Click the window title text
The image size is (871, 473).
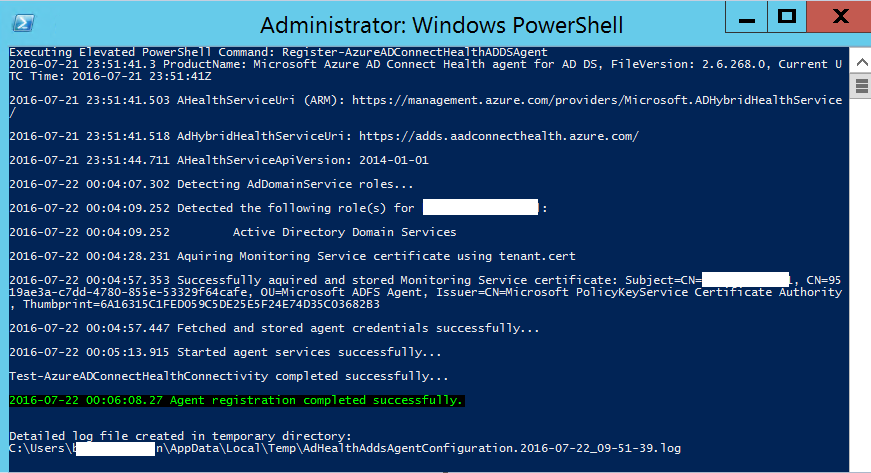[x=441, y=25]
